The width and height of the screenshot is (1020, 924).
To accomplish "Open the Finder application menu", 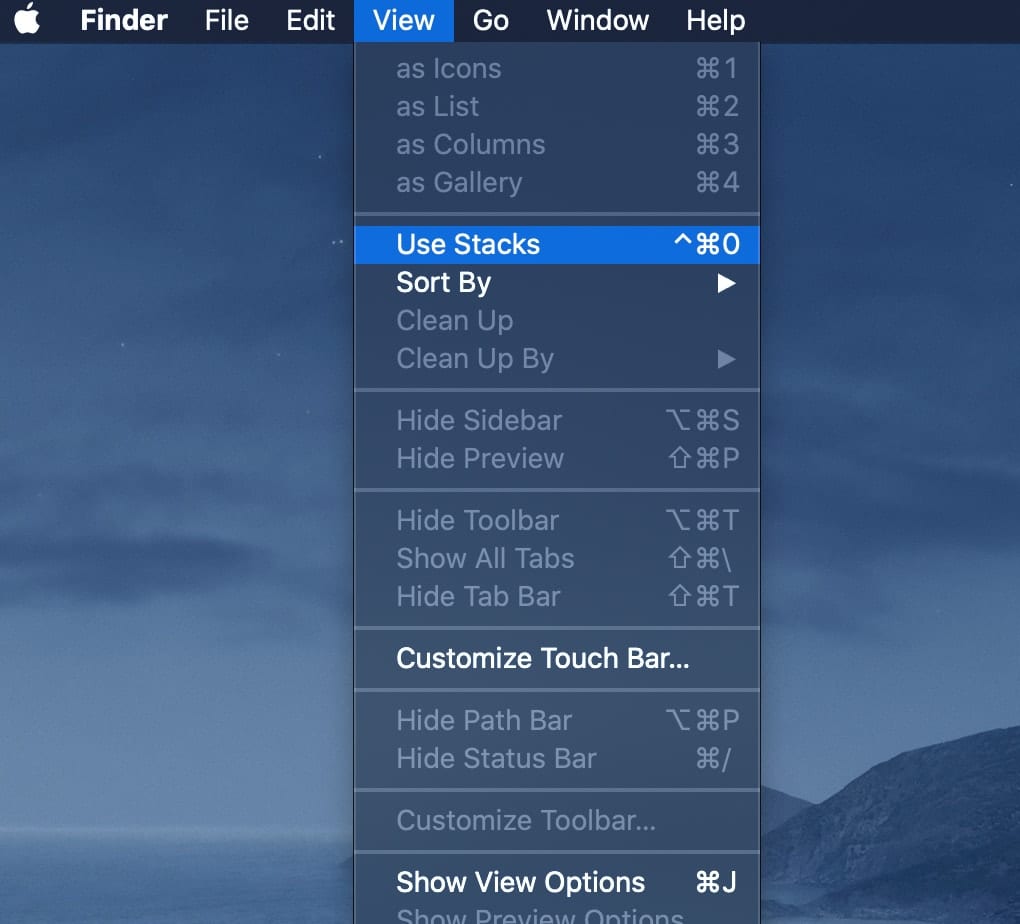I will [x=124, y=20].
